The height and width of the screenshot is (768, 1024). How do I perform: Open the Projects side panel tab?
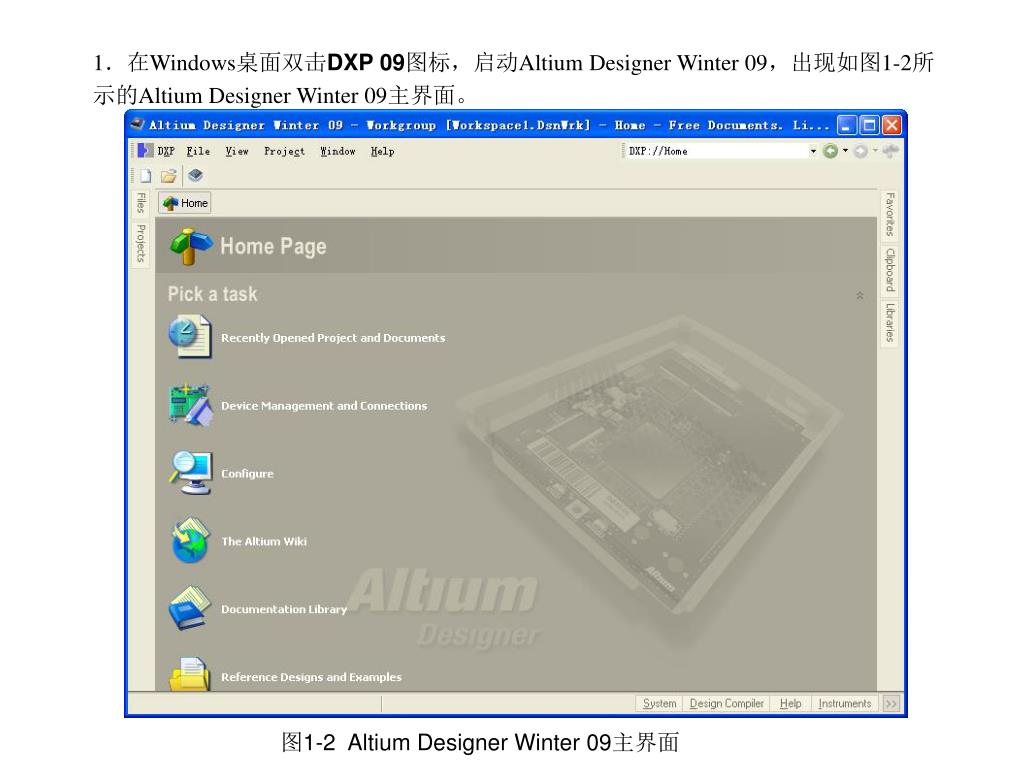click(140, 243)
